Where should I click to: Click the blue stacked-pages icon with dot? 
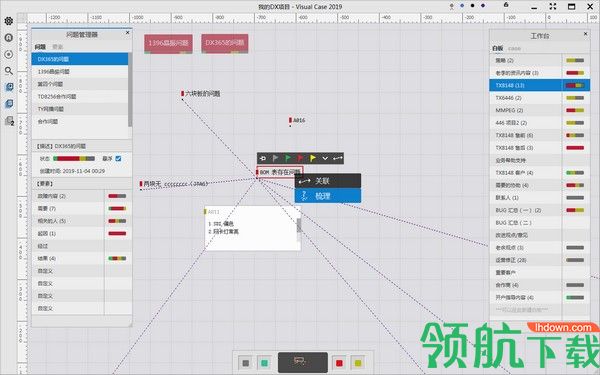click(9, 87)
